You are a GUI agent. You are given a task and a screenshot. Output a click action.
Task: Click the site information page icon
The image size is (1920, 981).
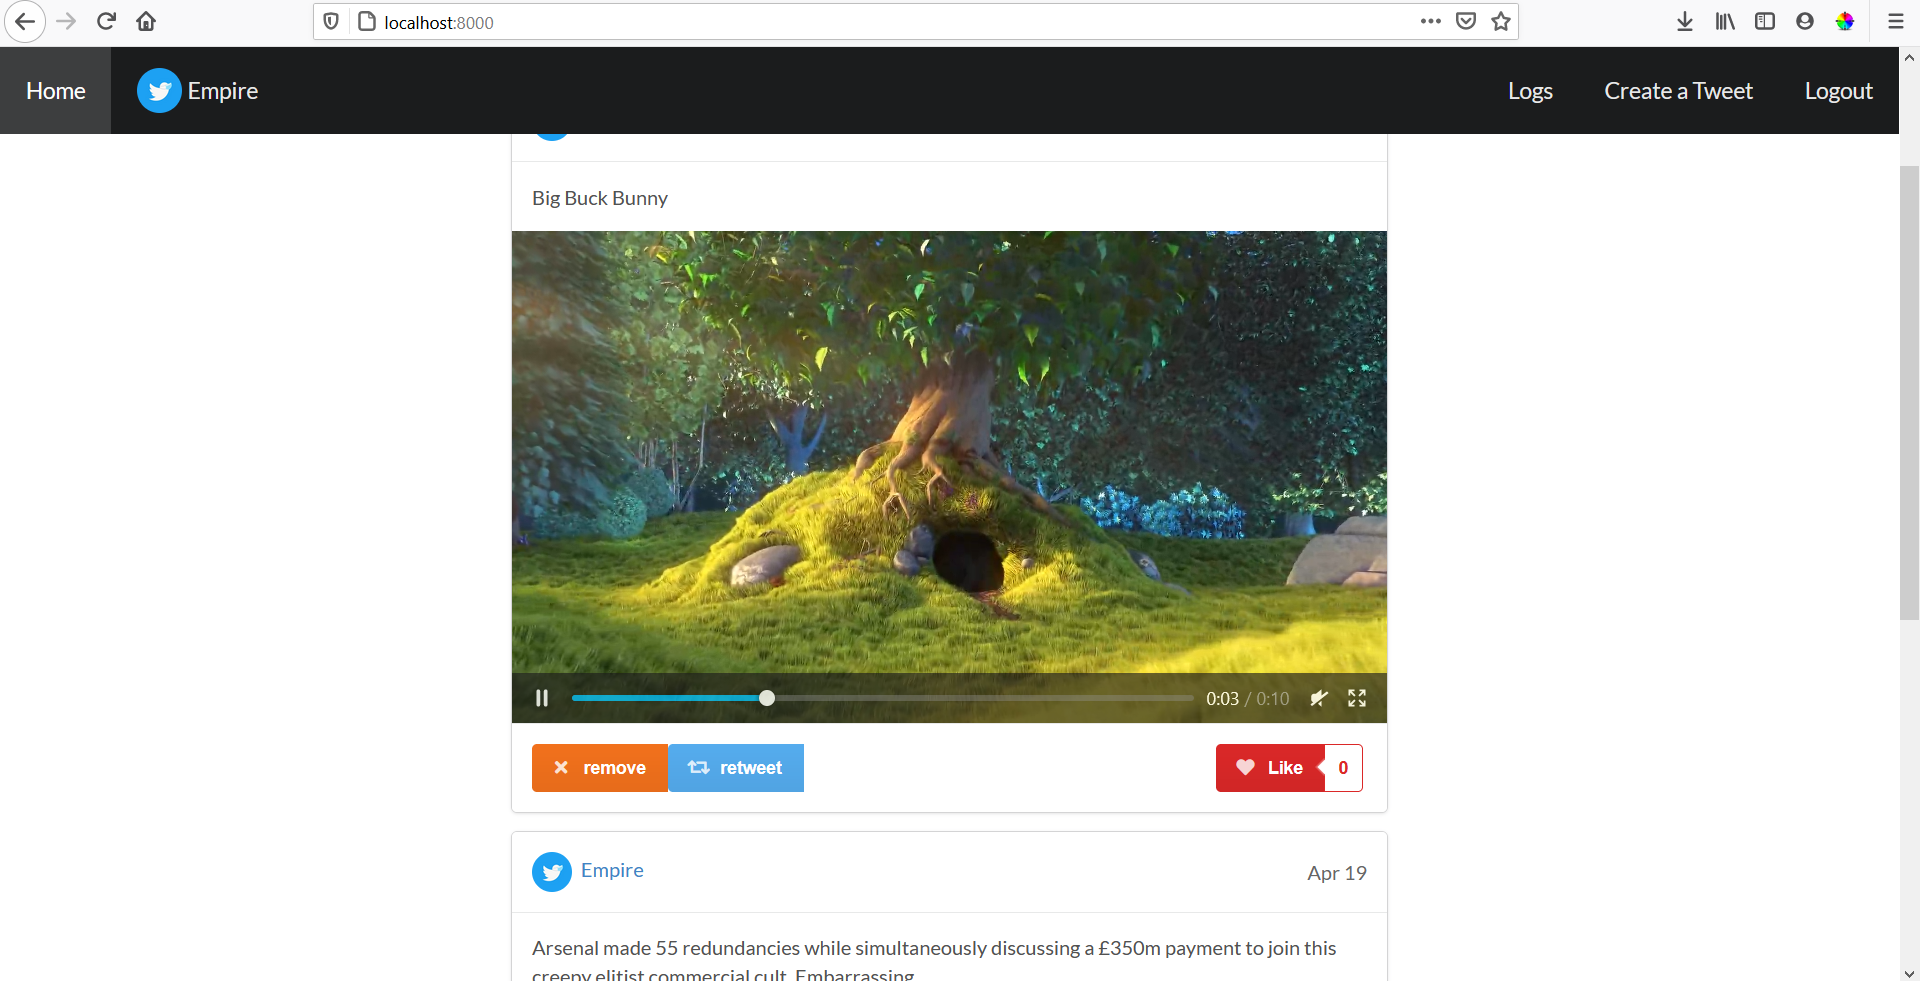coord(366,21)
